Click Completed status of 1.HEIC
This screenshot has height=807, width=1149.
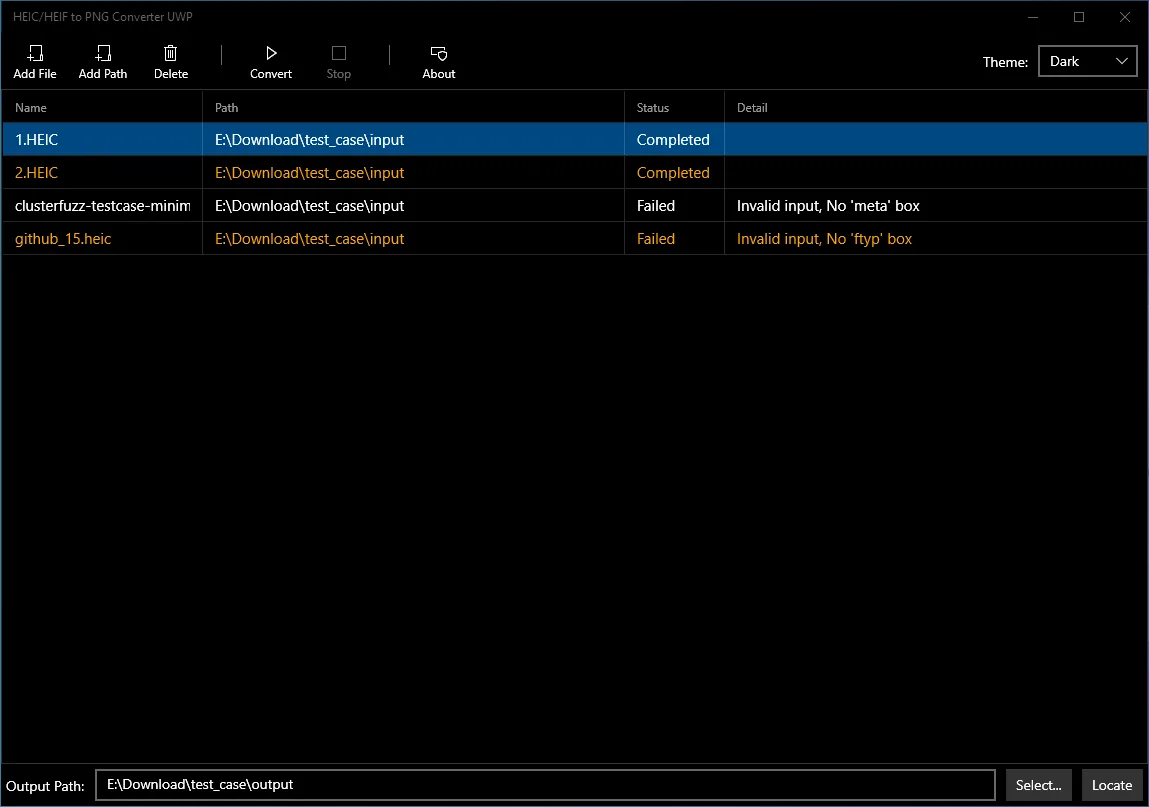pos(673,140)
